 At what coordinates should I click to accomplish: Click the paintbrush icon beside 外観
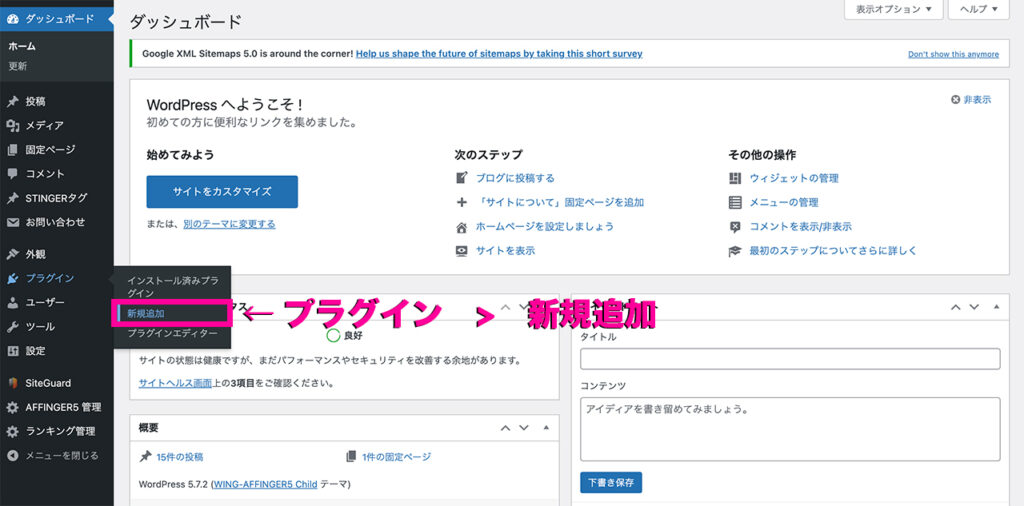12,254
